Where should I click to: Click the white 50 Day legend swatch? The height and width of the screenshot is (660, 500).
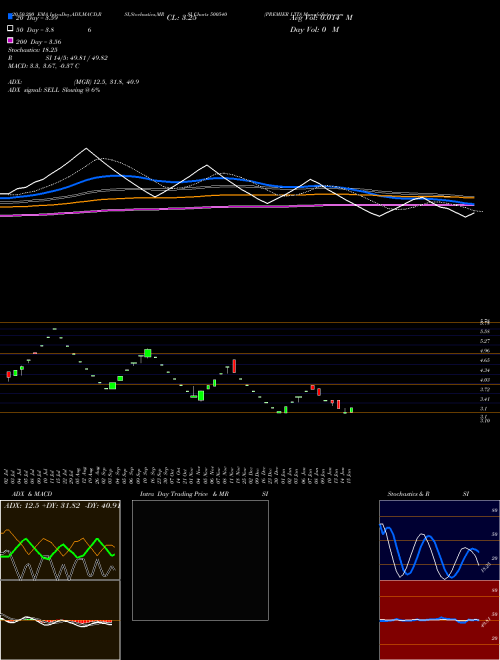pyautogui.click(x=10, y=29)
